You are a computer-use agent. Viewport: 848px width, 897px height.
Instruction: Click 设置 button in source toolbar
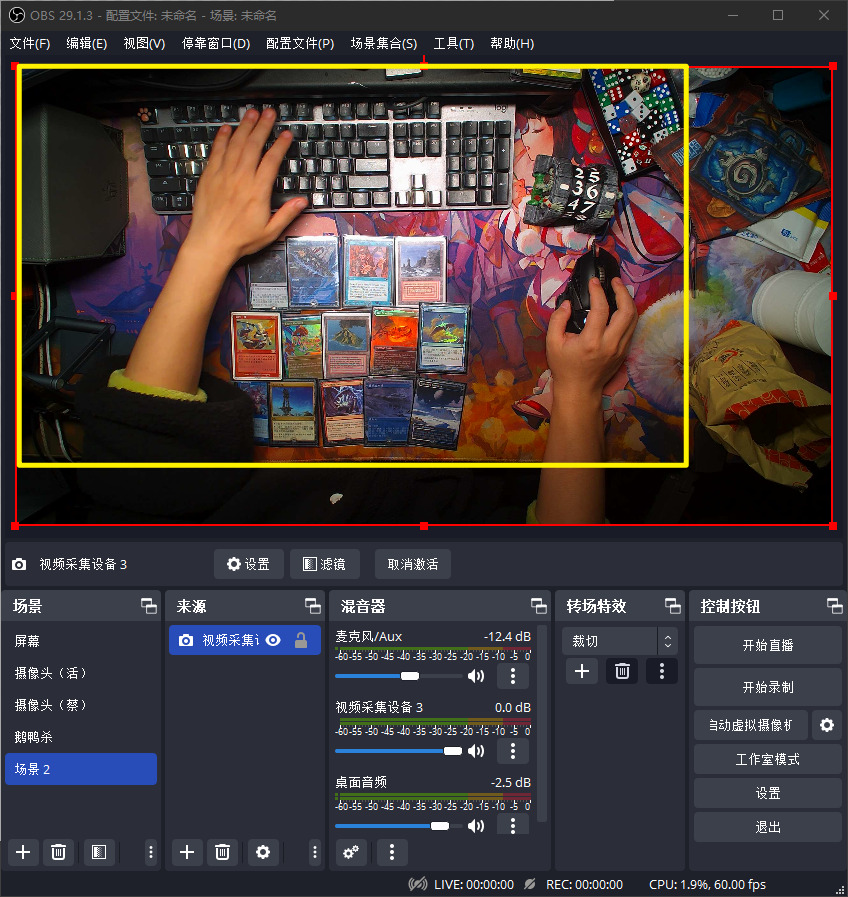pyautogui.click(x=248, y=564)
